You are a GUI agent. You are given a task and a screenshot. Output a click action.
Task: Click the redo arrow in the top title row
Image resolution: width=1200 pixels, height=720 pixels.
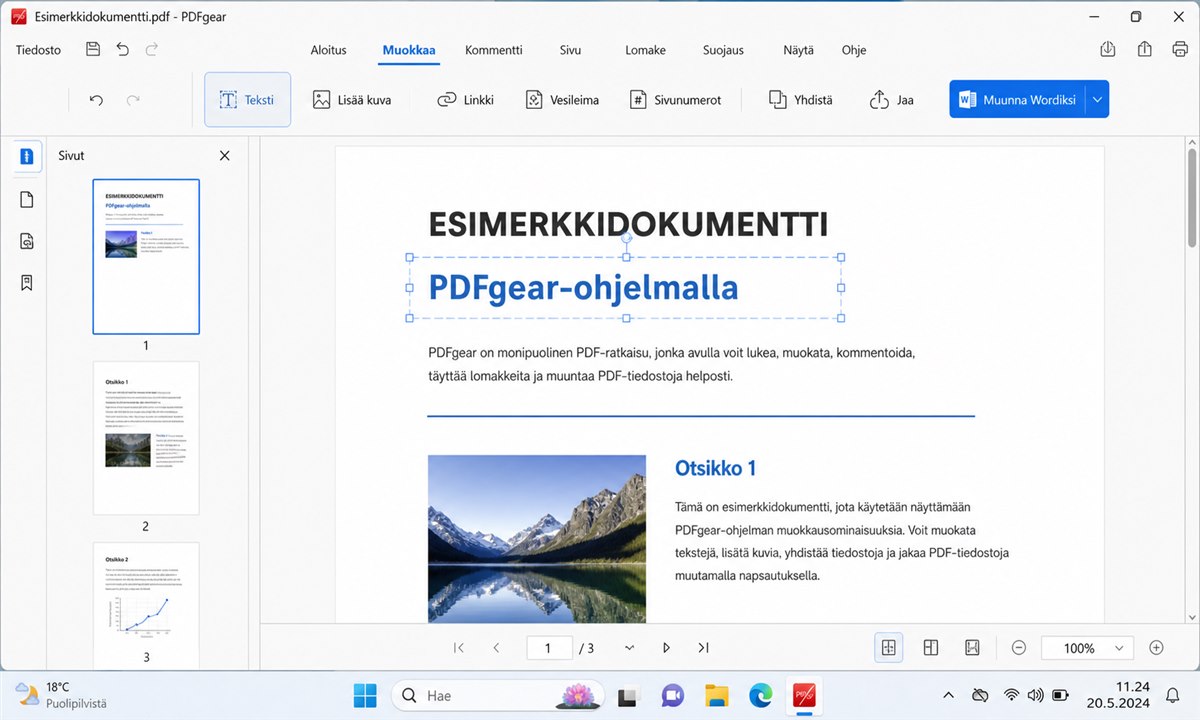[152, 49]
